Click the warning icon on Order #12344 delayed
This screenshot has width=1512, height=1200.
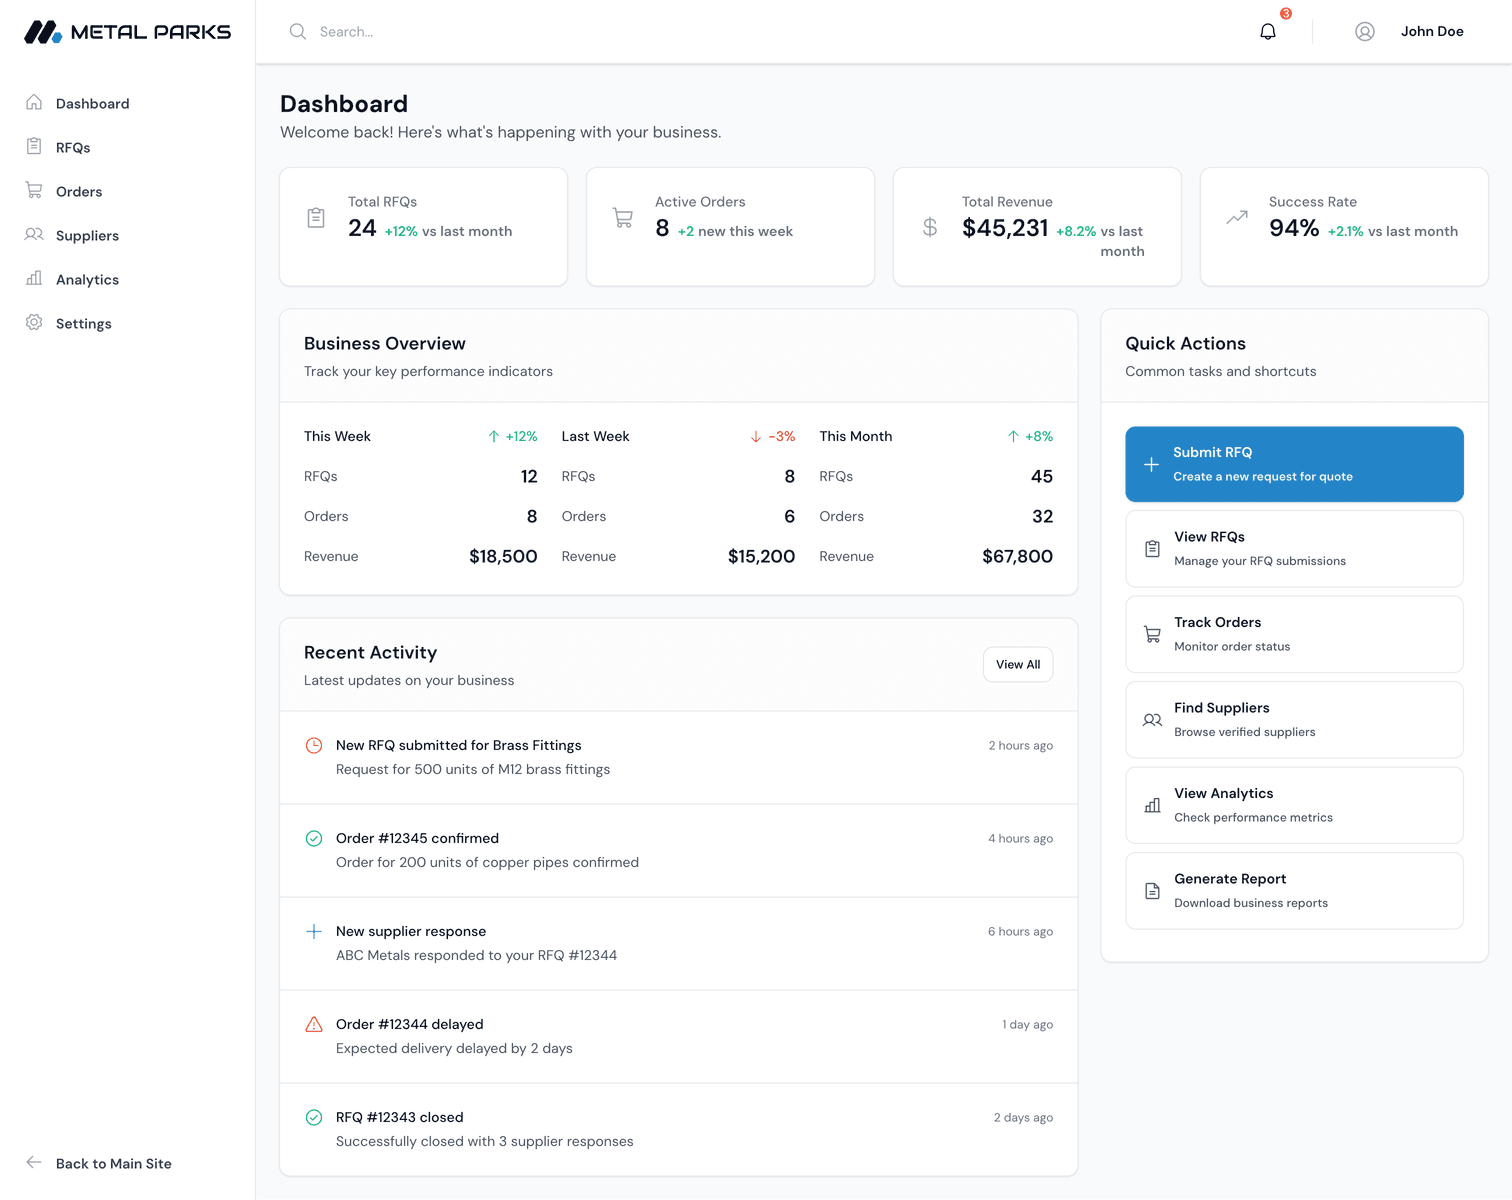coord(313,1024)
